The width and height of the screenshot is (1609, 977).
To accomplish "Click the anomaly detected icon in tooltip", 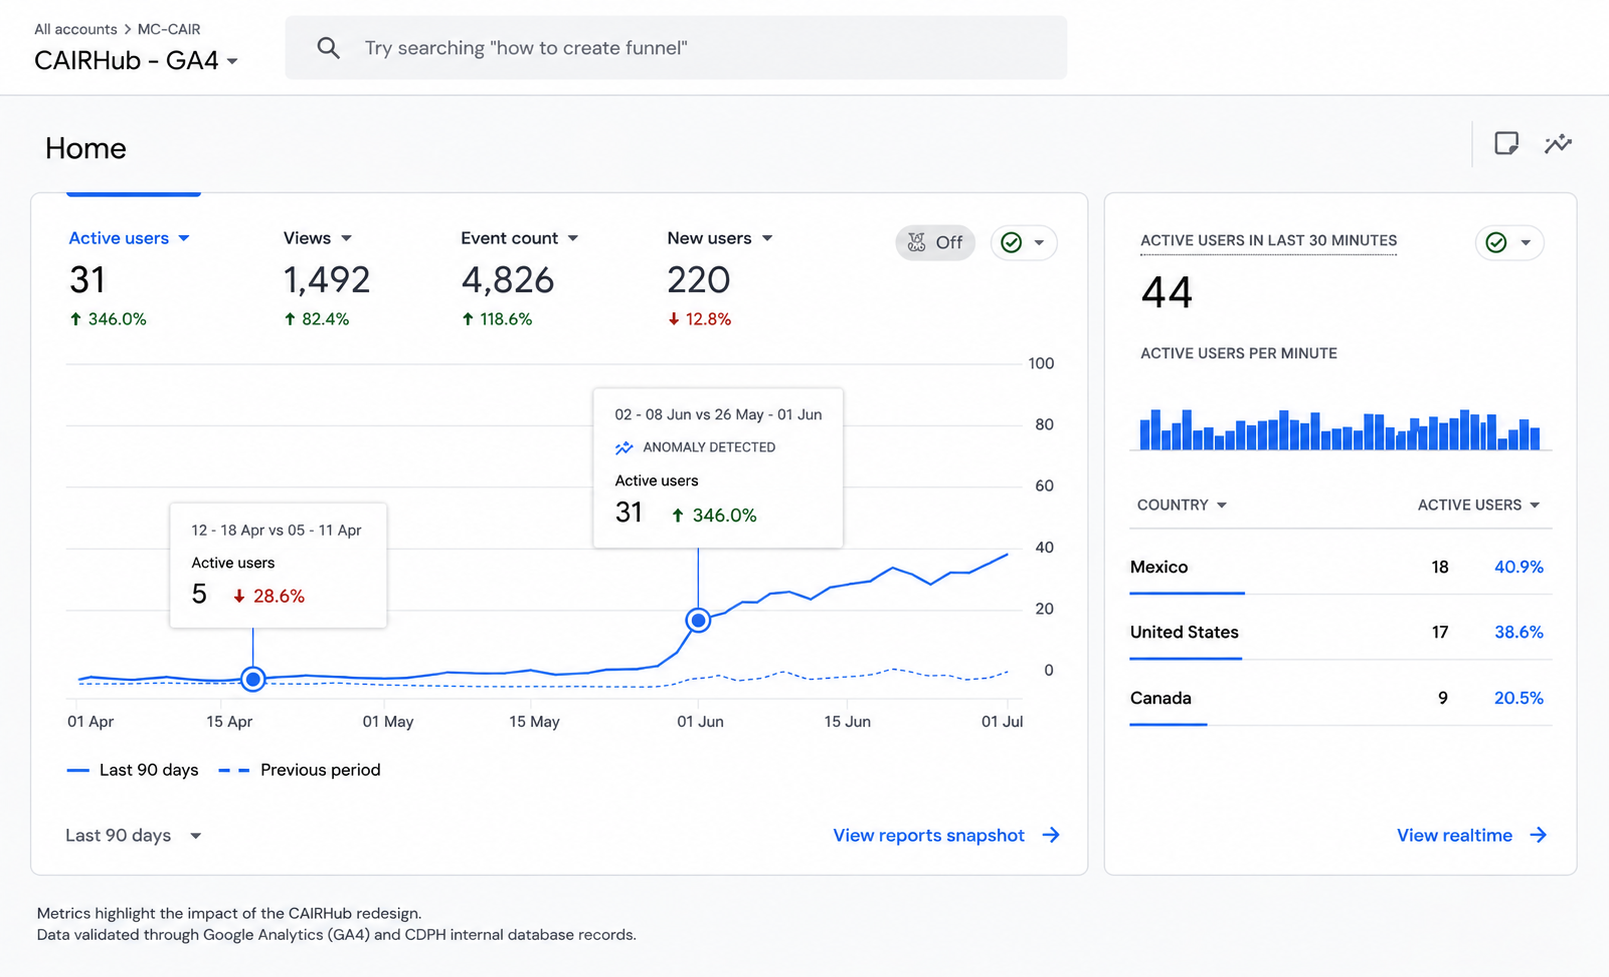I will [x=624, y=448].
